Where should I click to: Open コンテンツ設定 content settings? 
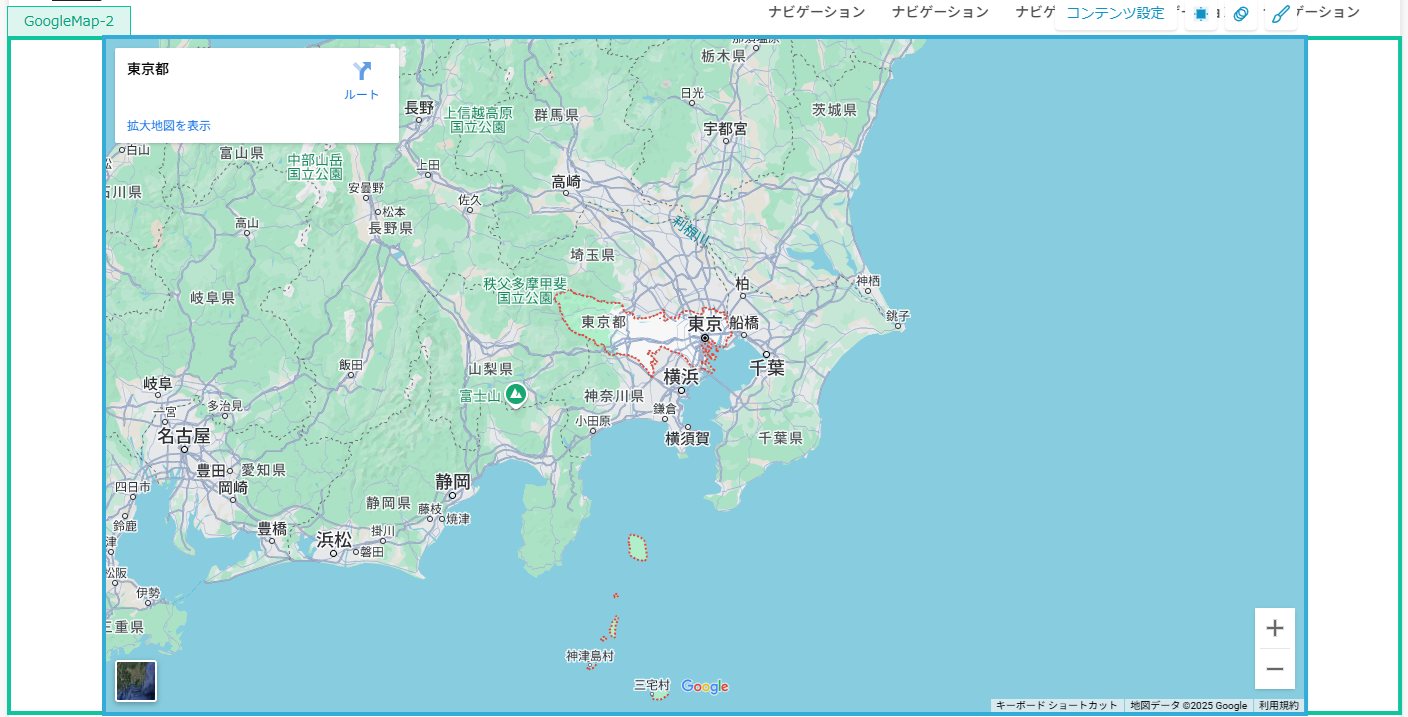click(1115, 13)
